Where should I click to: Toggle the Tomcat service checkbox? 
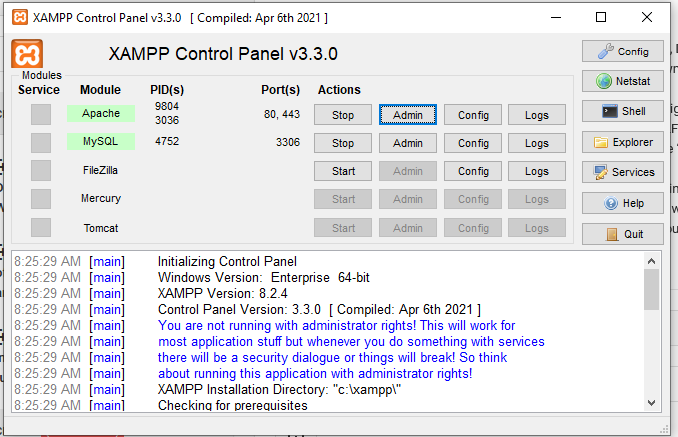(41, 228)
